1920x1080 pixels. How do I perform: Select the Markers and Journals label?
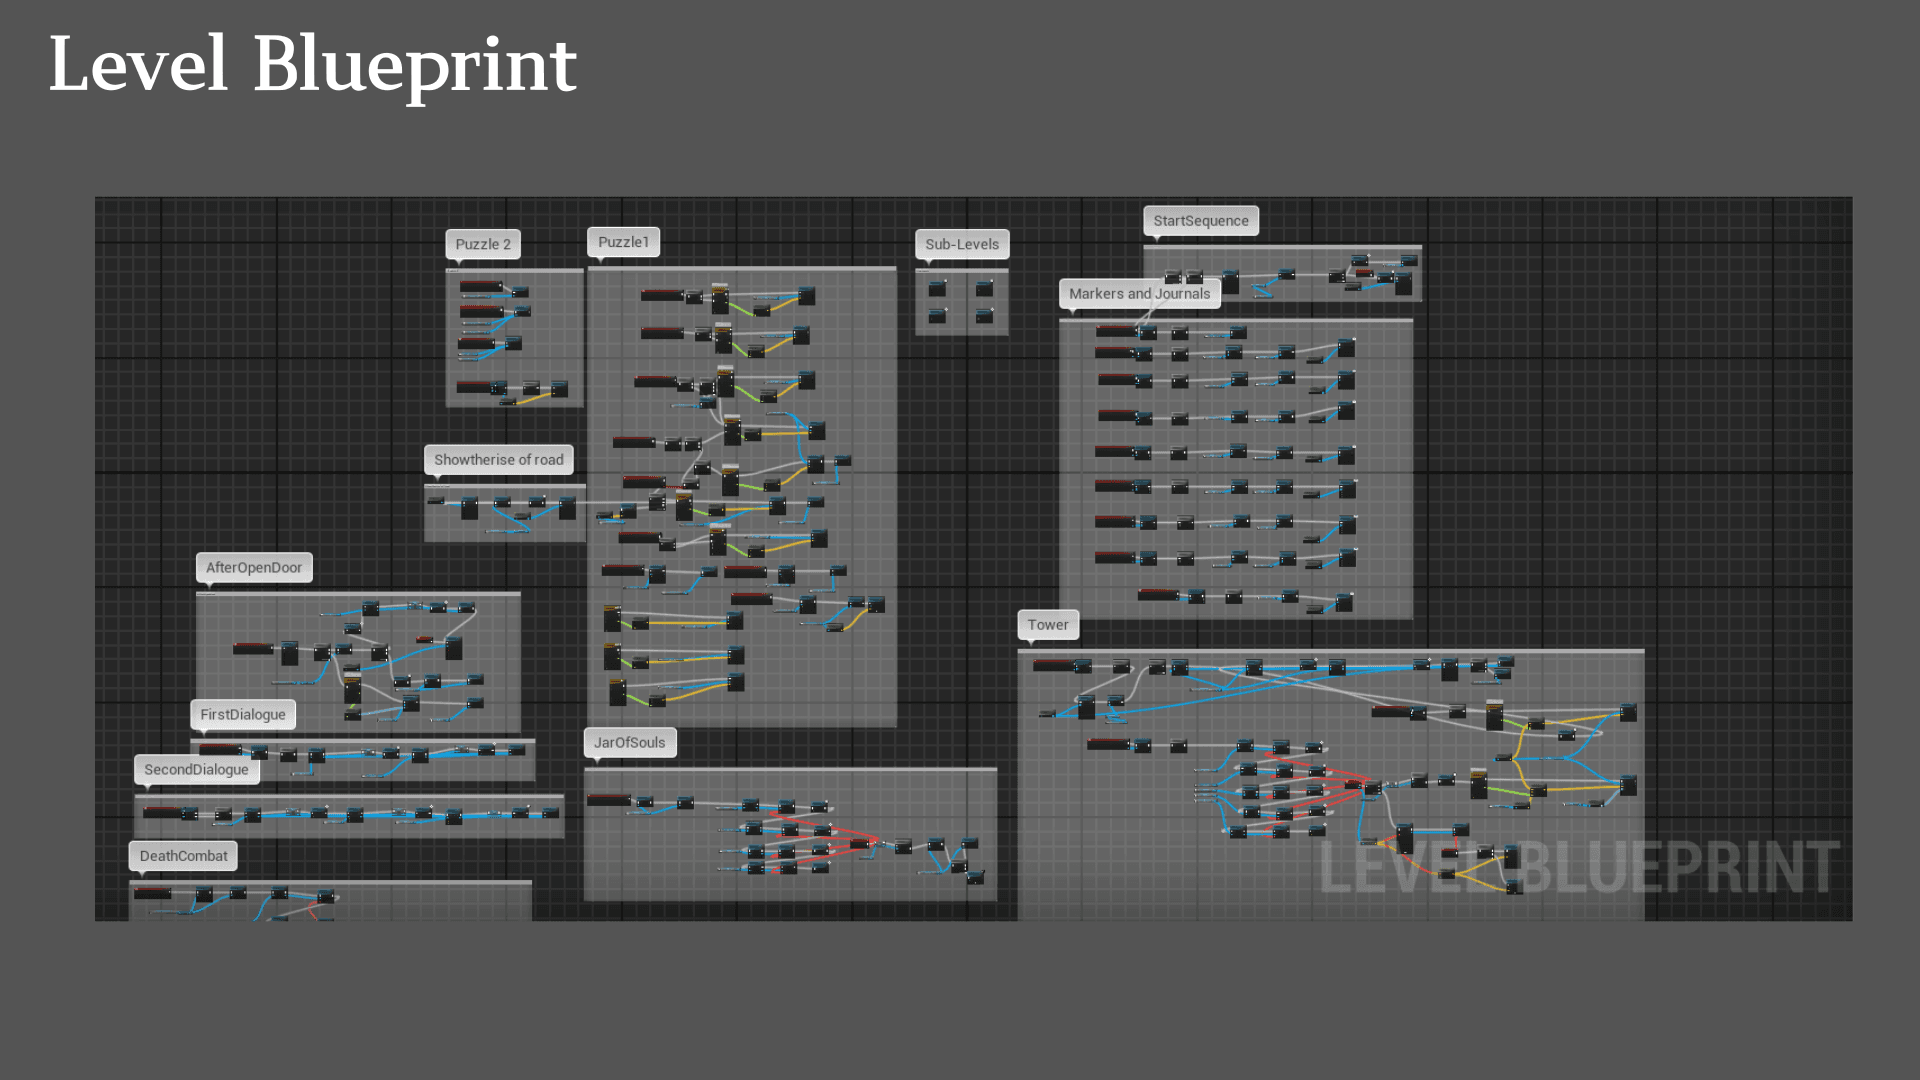(1139, 294)
